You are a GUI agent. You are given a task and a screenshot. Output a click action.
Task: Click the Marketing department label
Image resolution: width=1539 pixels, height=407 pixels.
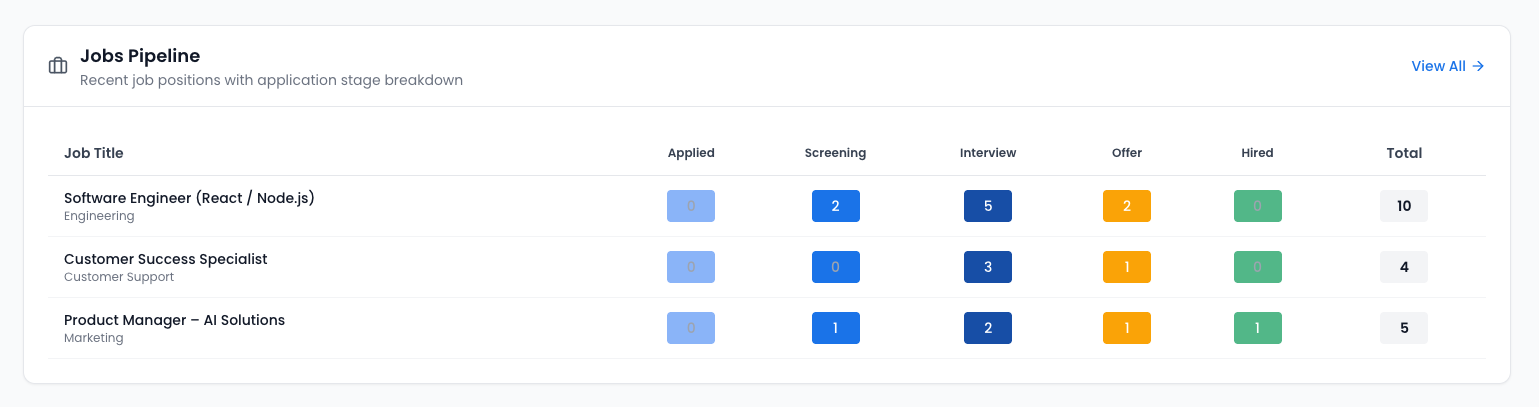point(94,338)
